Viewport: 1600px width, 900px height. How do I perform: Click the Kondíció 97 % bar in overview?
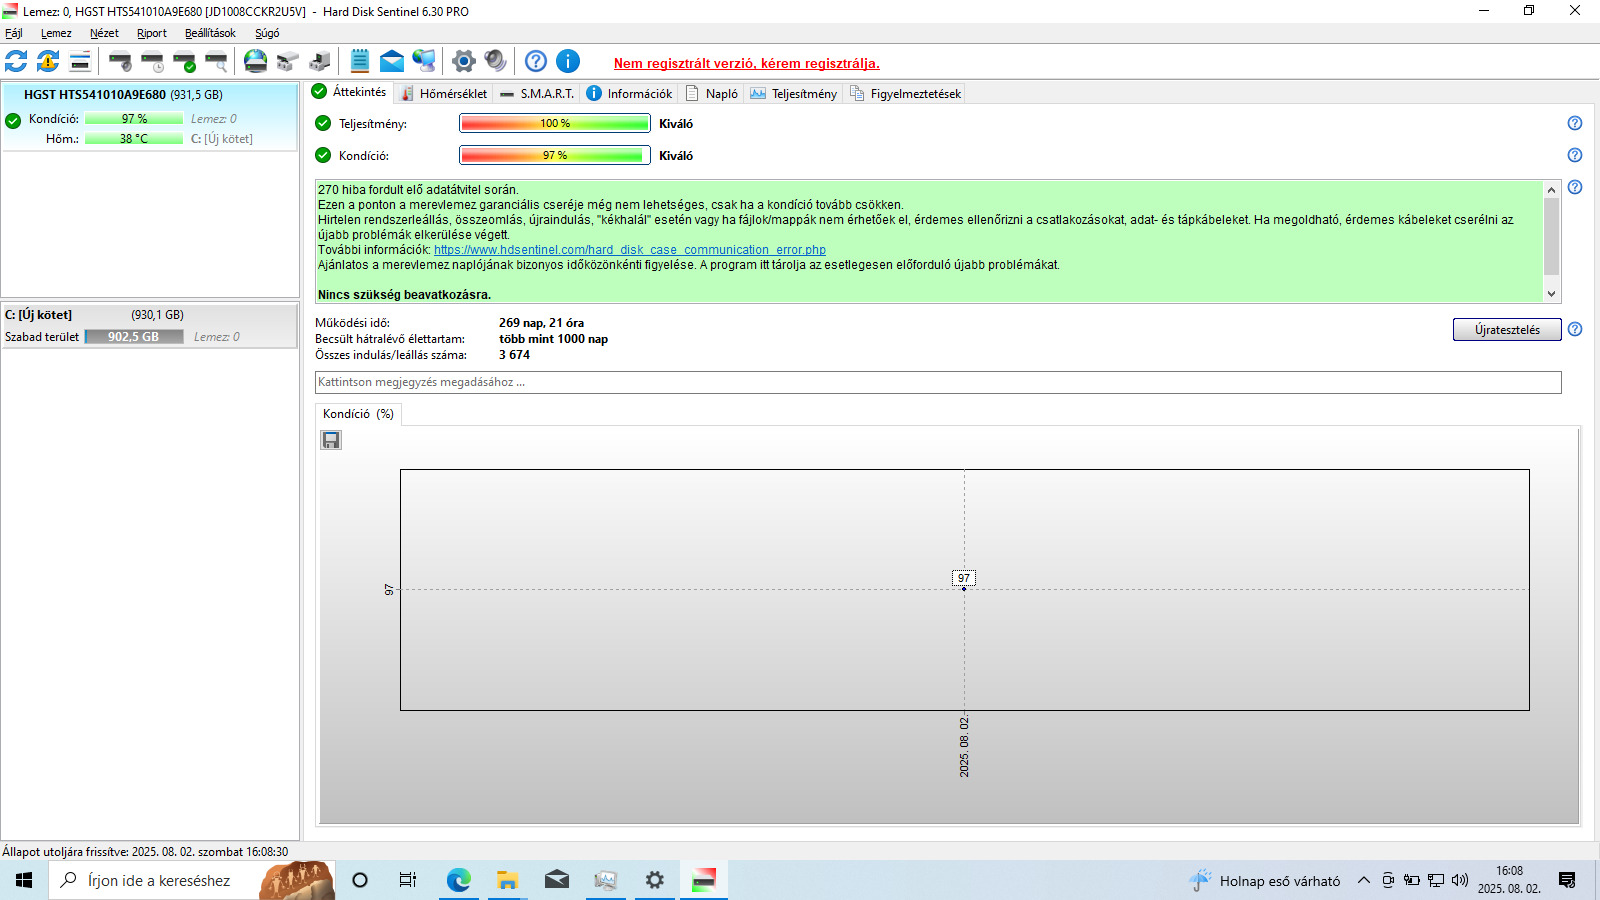[x=555, y=156]
